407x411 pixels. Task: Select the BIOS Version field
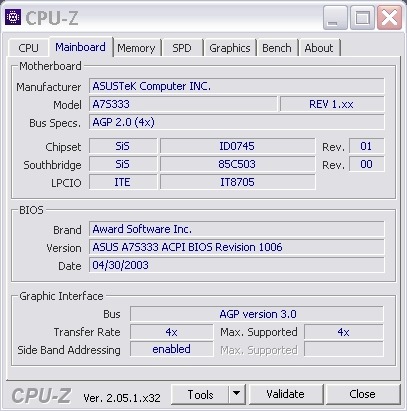click(x=237, y=247)
